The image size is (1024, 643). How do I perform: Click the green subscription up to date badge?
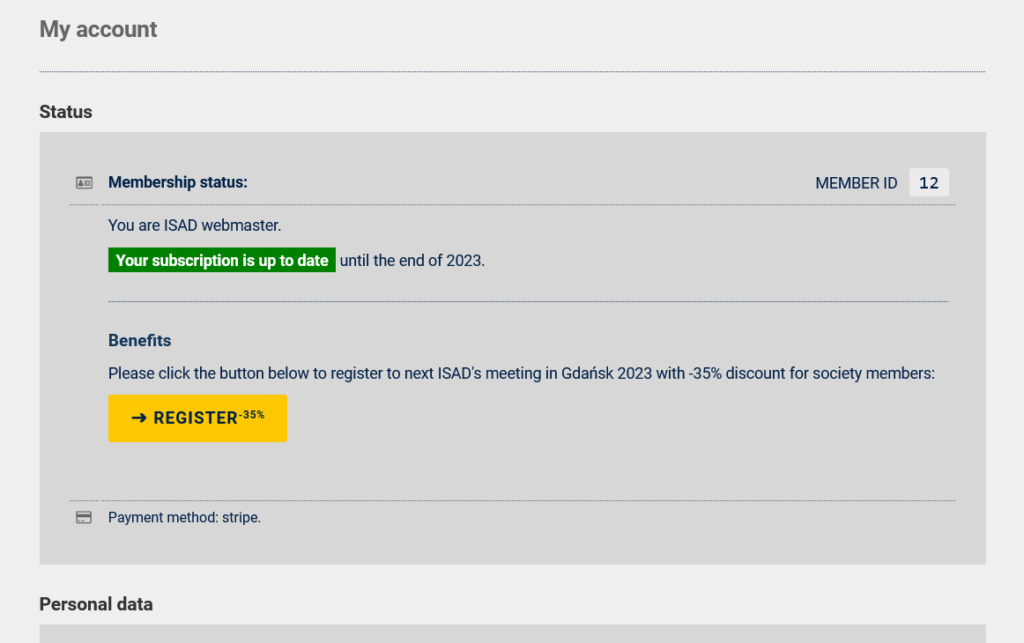point(222,260)
